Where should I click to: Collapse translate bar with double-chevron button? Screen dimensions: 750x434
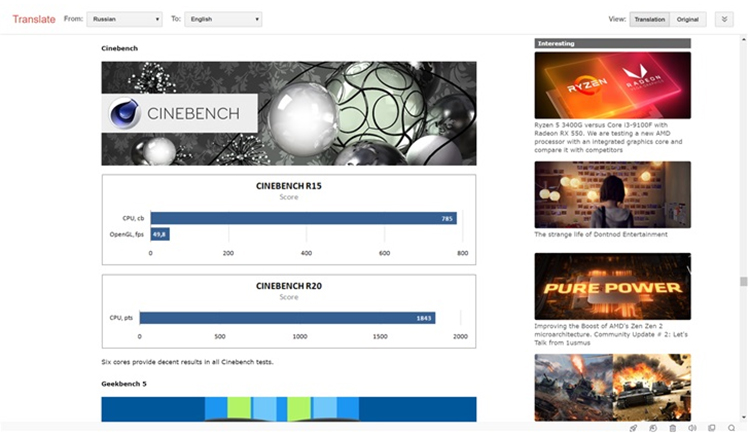click(x=724, y=19)
